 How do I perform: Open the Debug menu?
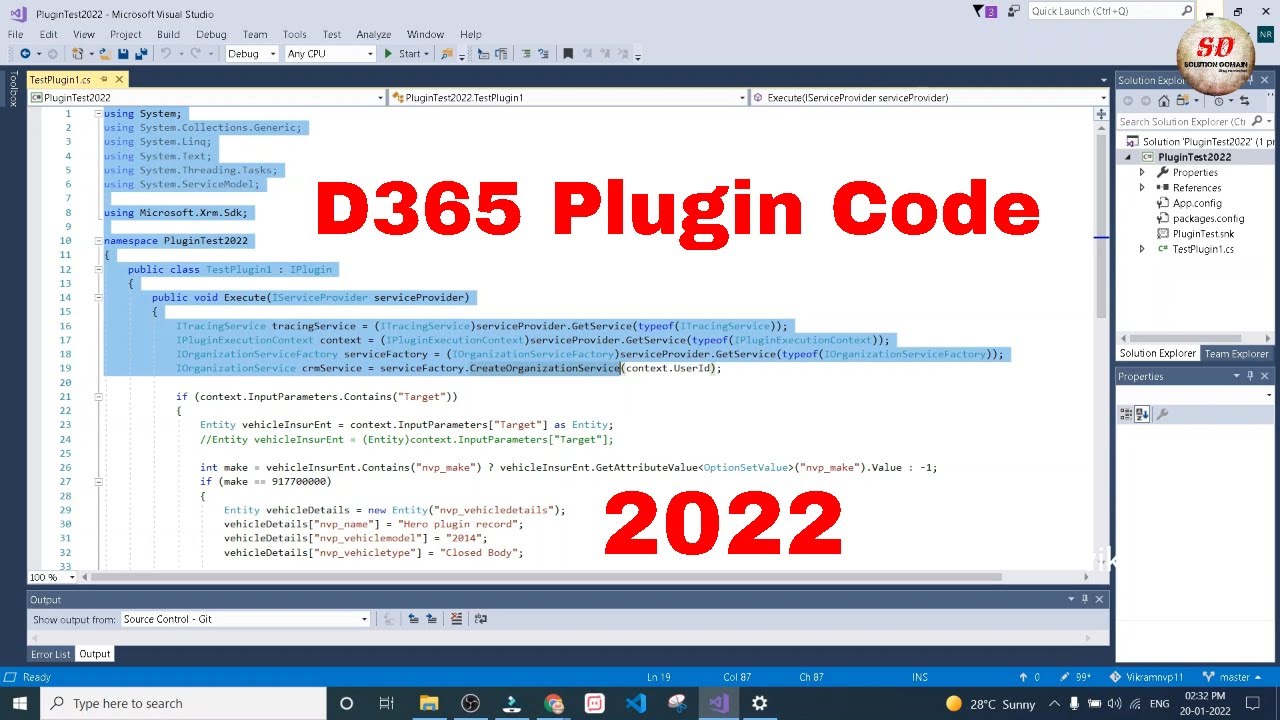click(211, 34)
